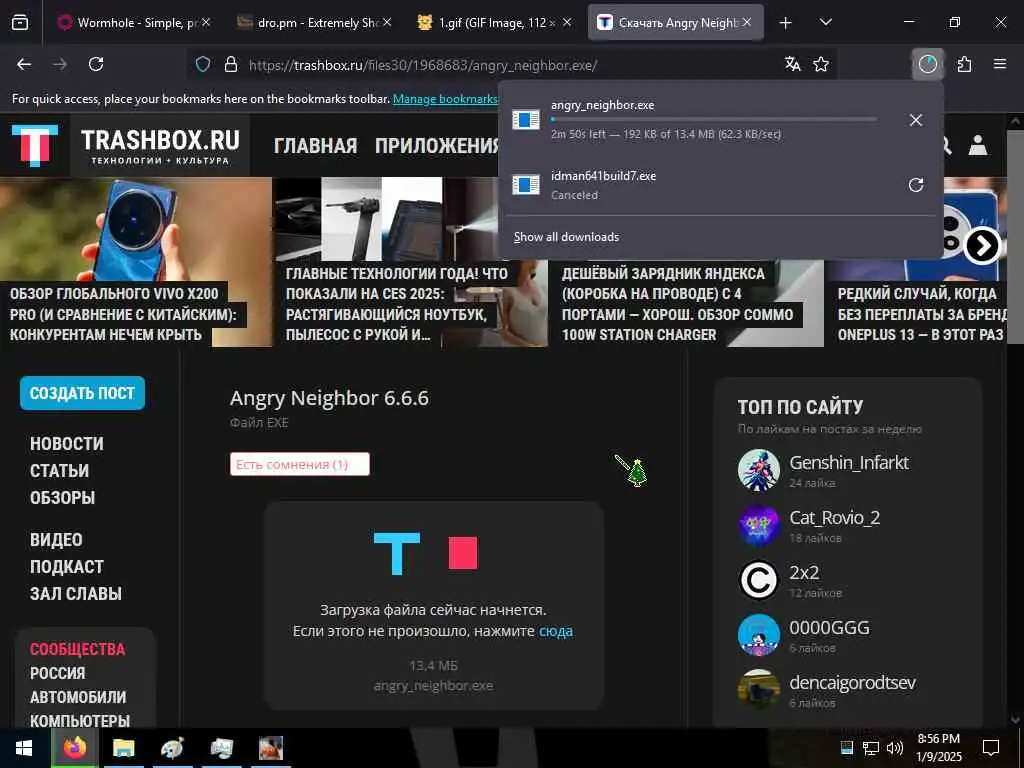Open the notification center icon

(x=991, y=748)
